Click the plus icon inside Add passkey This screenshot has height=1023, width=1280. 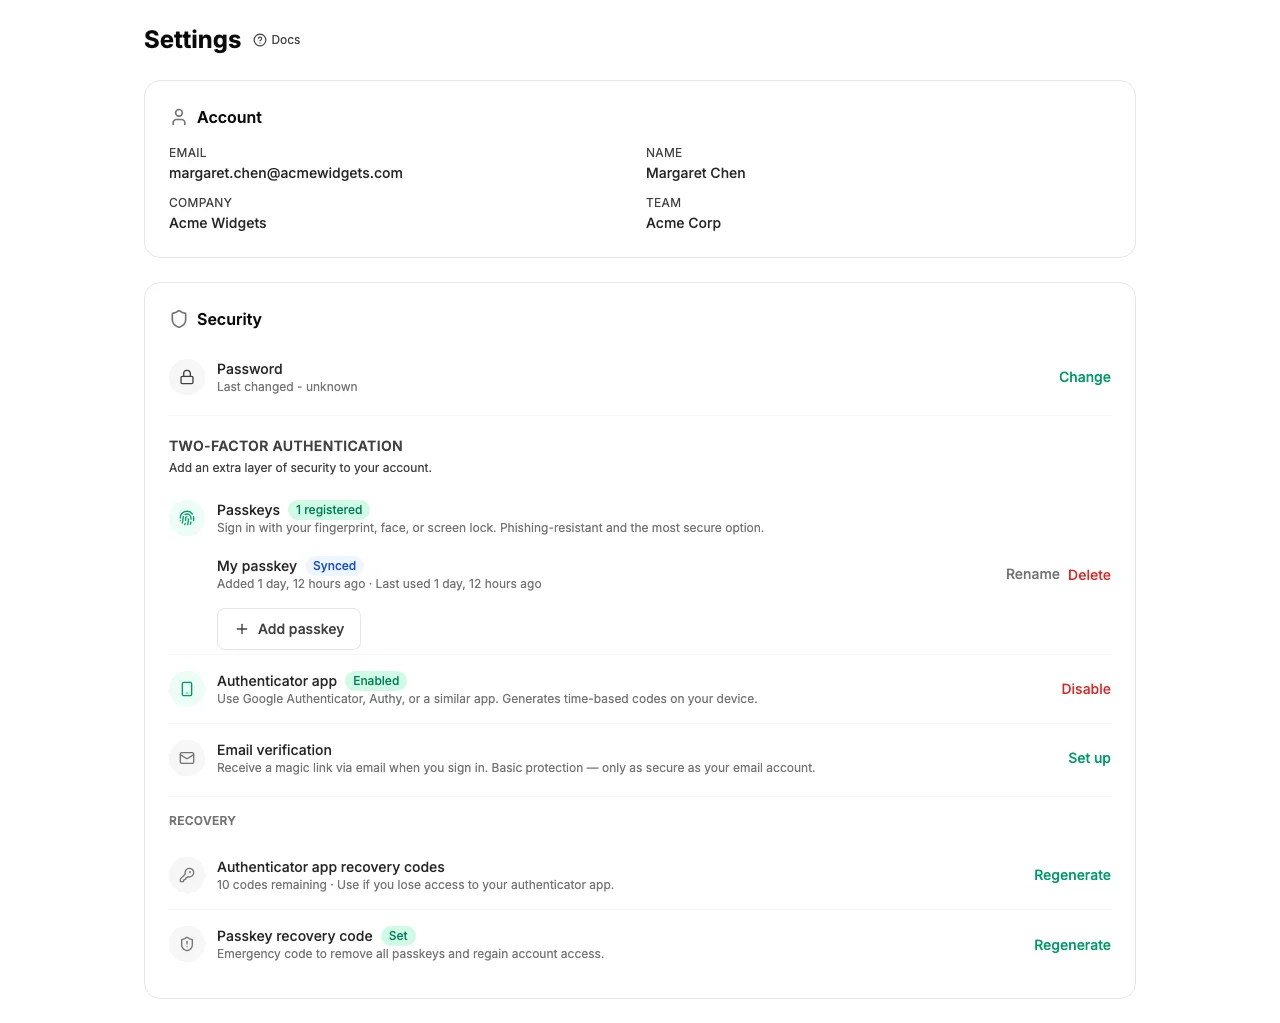pyautogui.click(x=242, y=629)
